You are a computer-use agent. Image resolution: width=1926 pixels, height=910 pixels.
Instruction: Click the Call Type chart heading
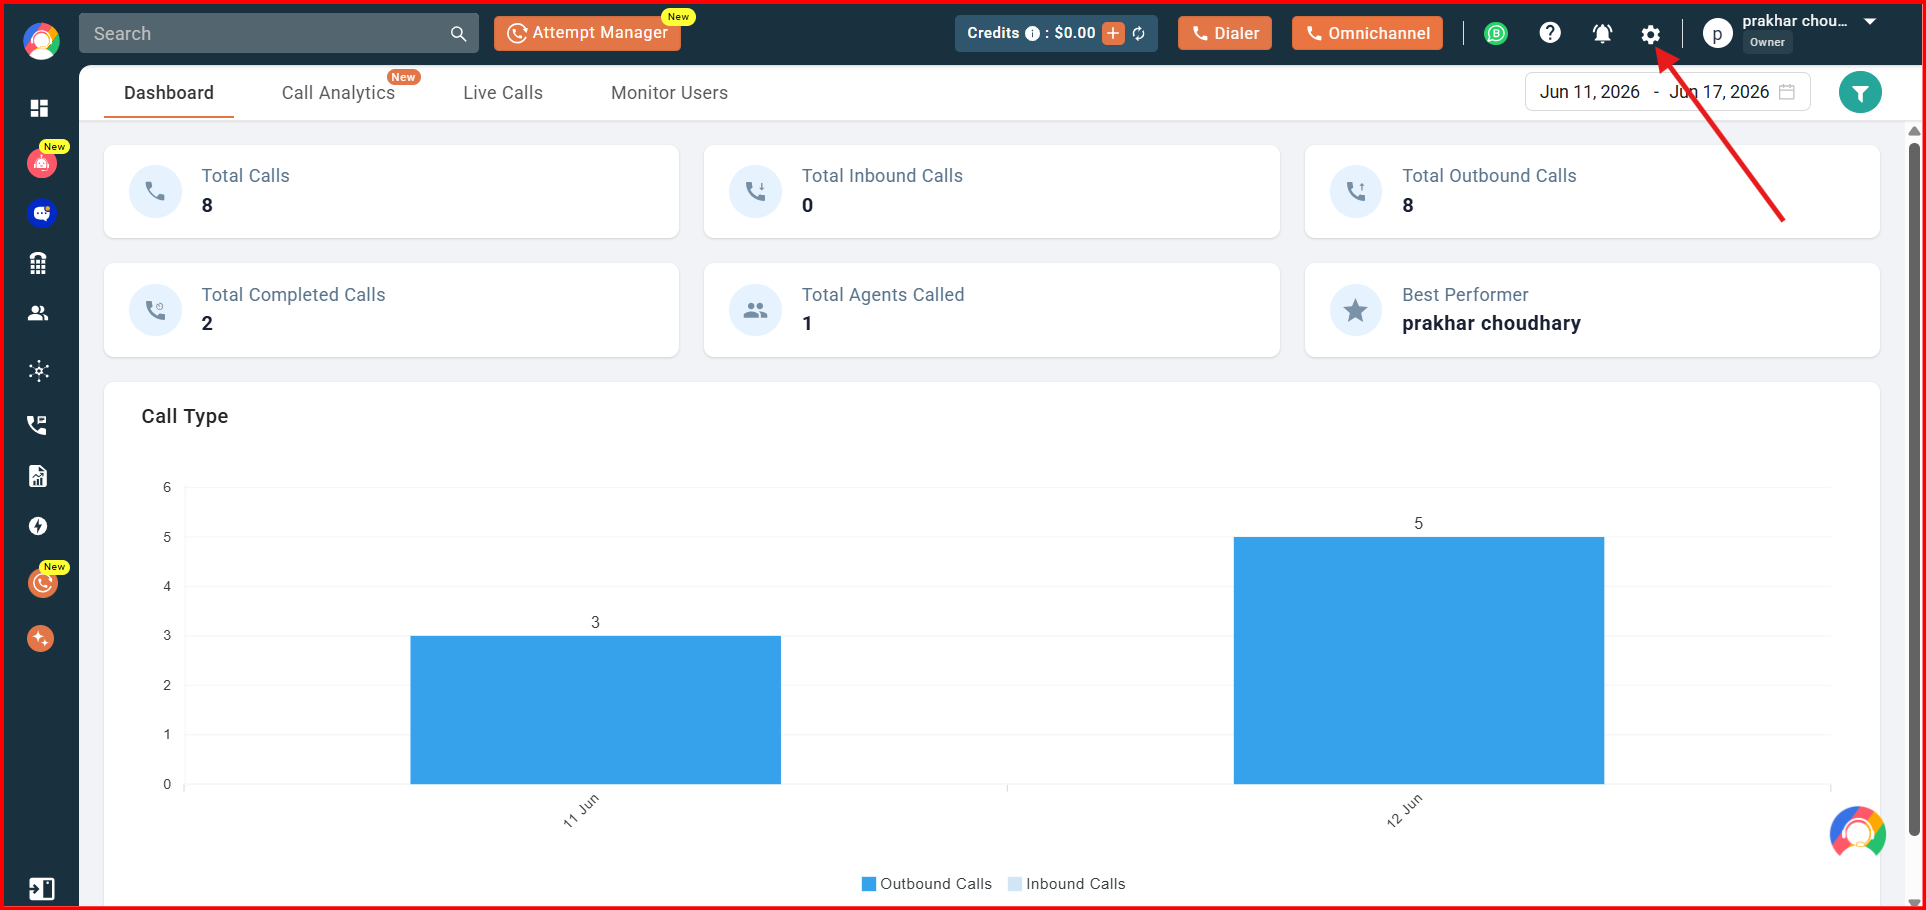185,417
